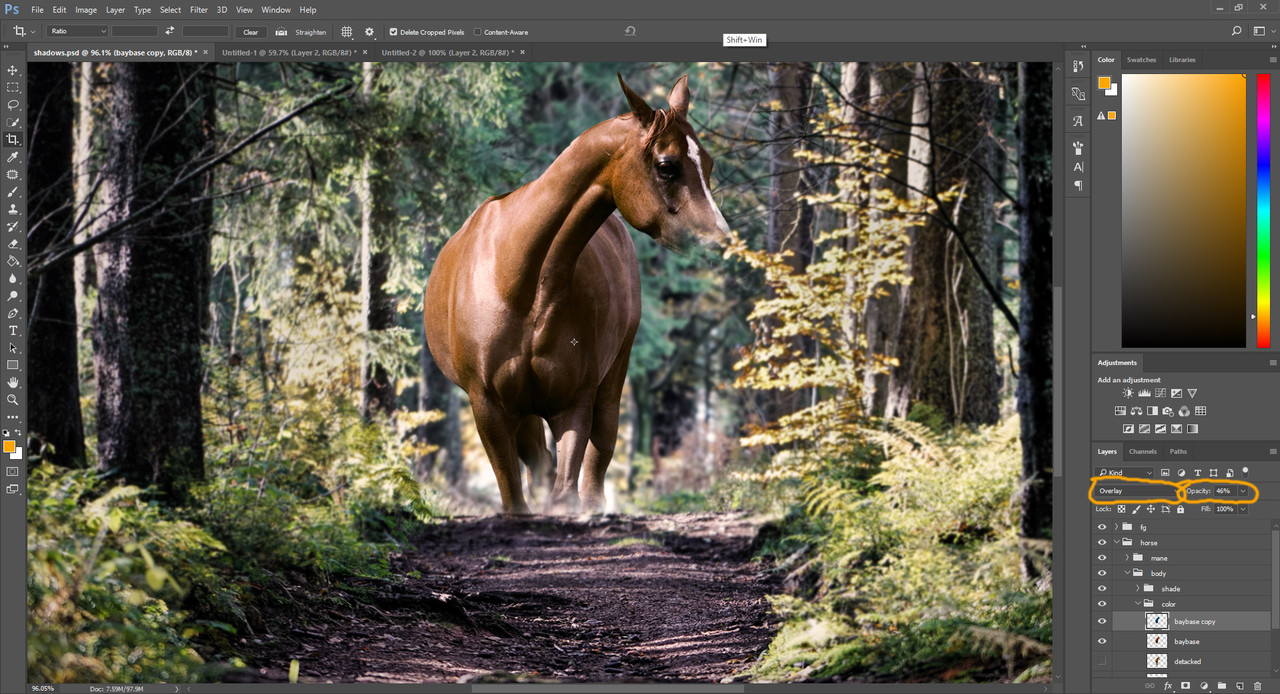Show the hidden detacked layer
Image resolution: width=1280 pixels, height=694 pixels.
pyautogui.click(x=1102, y=661)
